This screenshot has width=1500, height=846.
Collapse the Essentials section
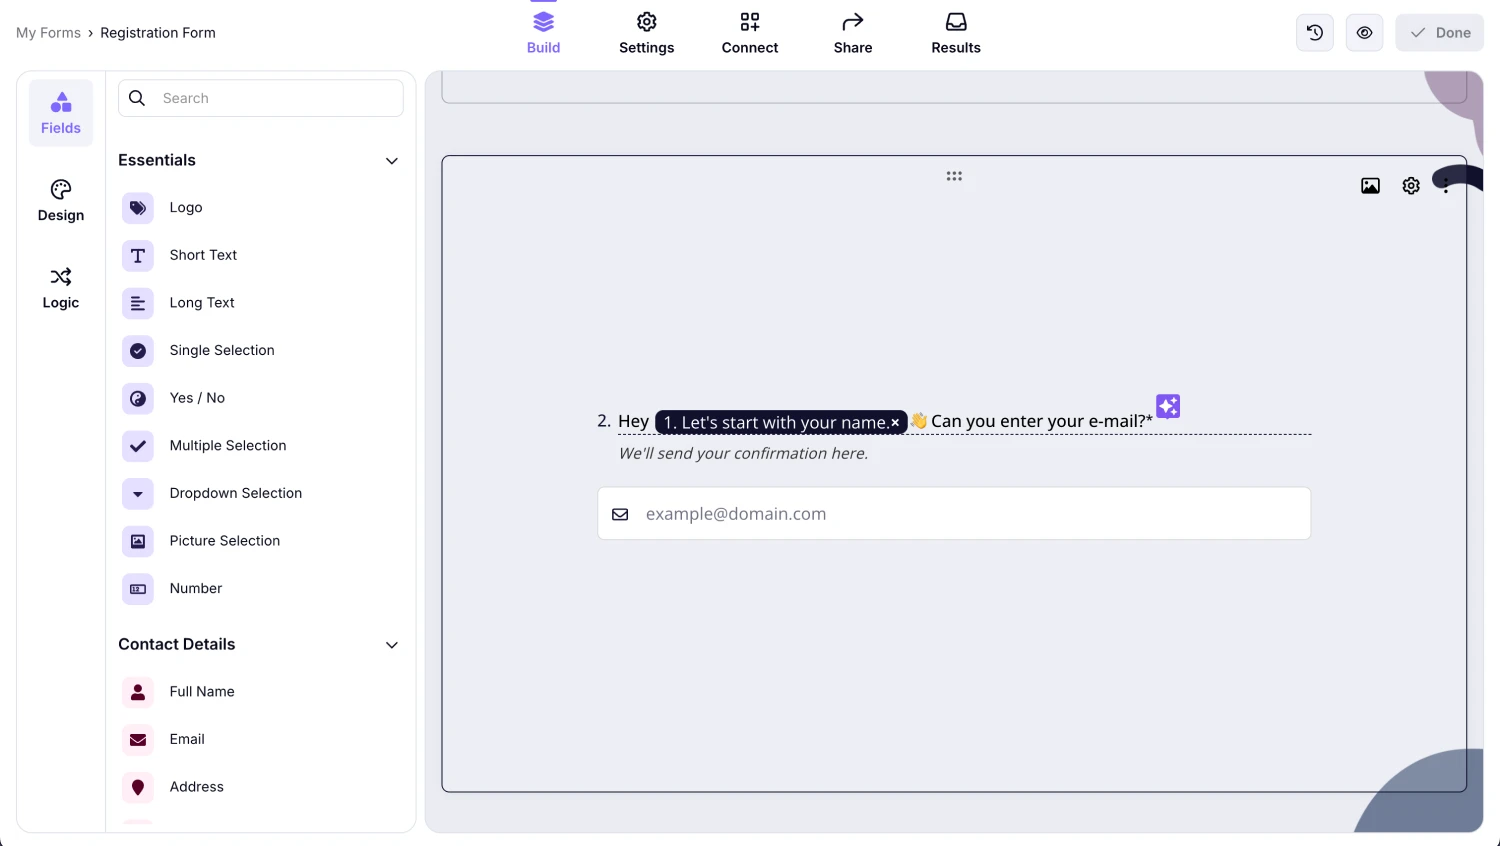(x=391, y=160)
